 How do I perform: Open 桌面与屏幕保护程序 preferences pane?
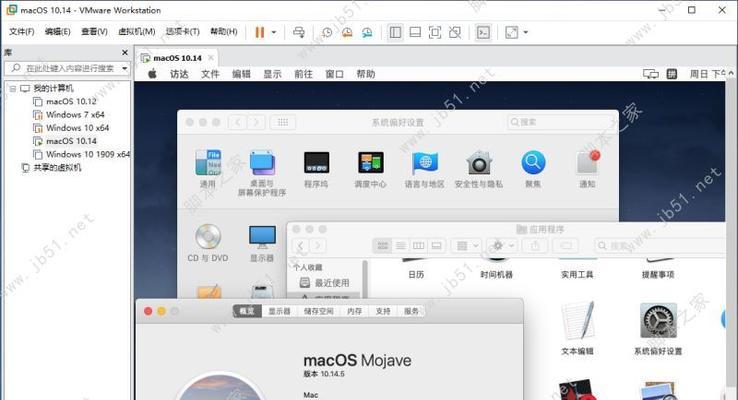pos(262,173)
